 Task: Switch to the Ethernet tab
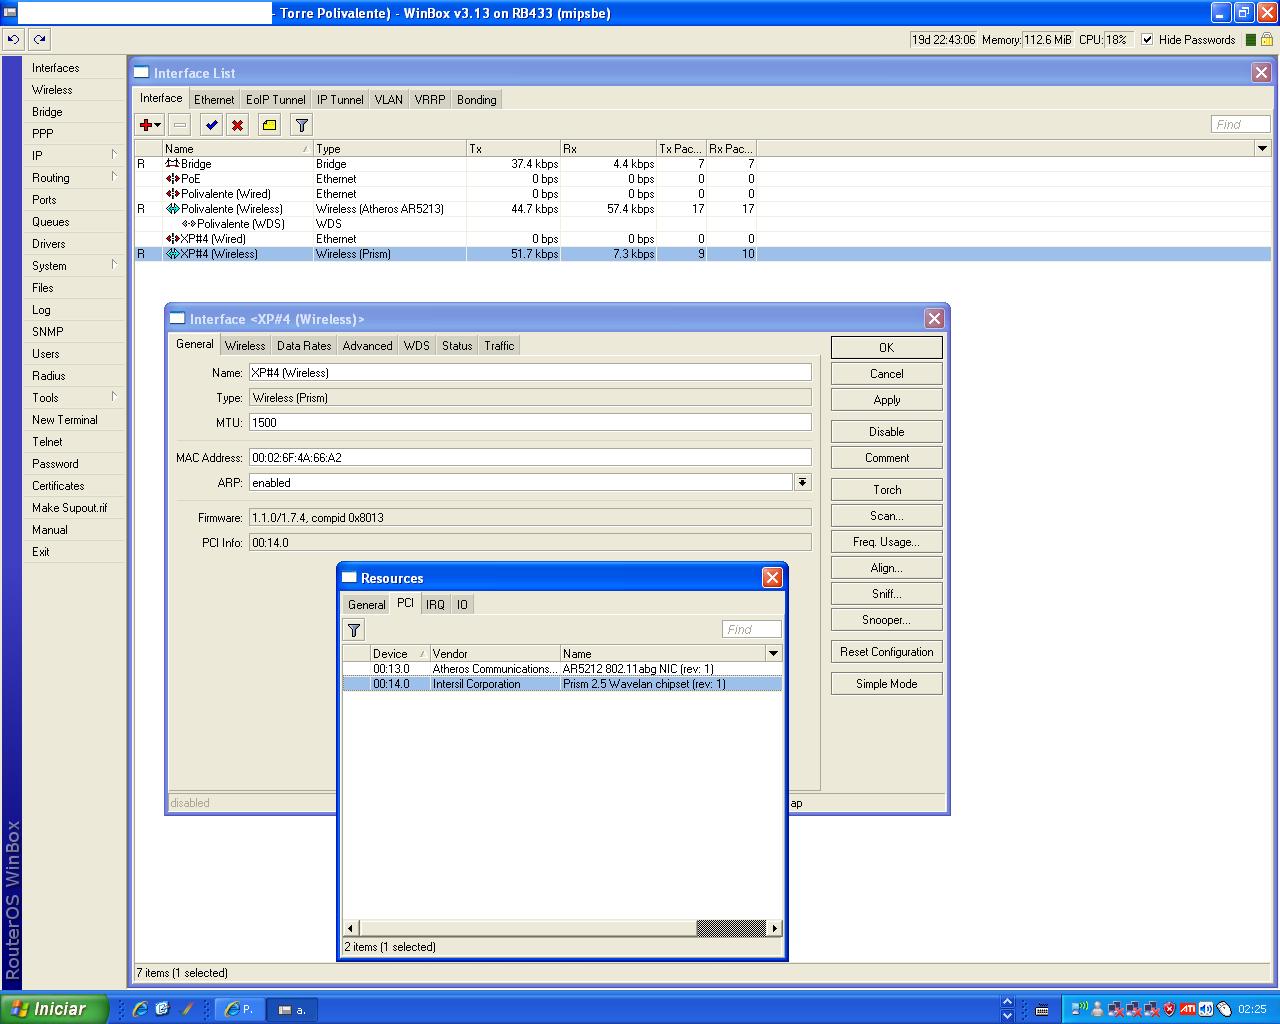click(214, 100)
